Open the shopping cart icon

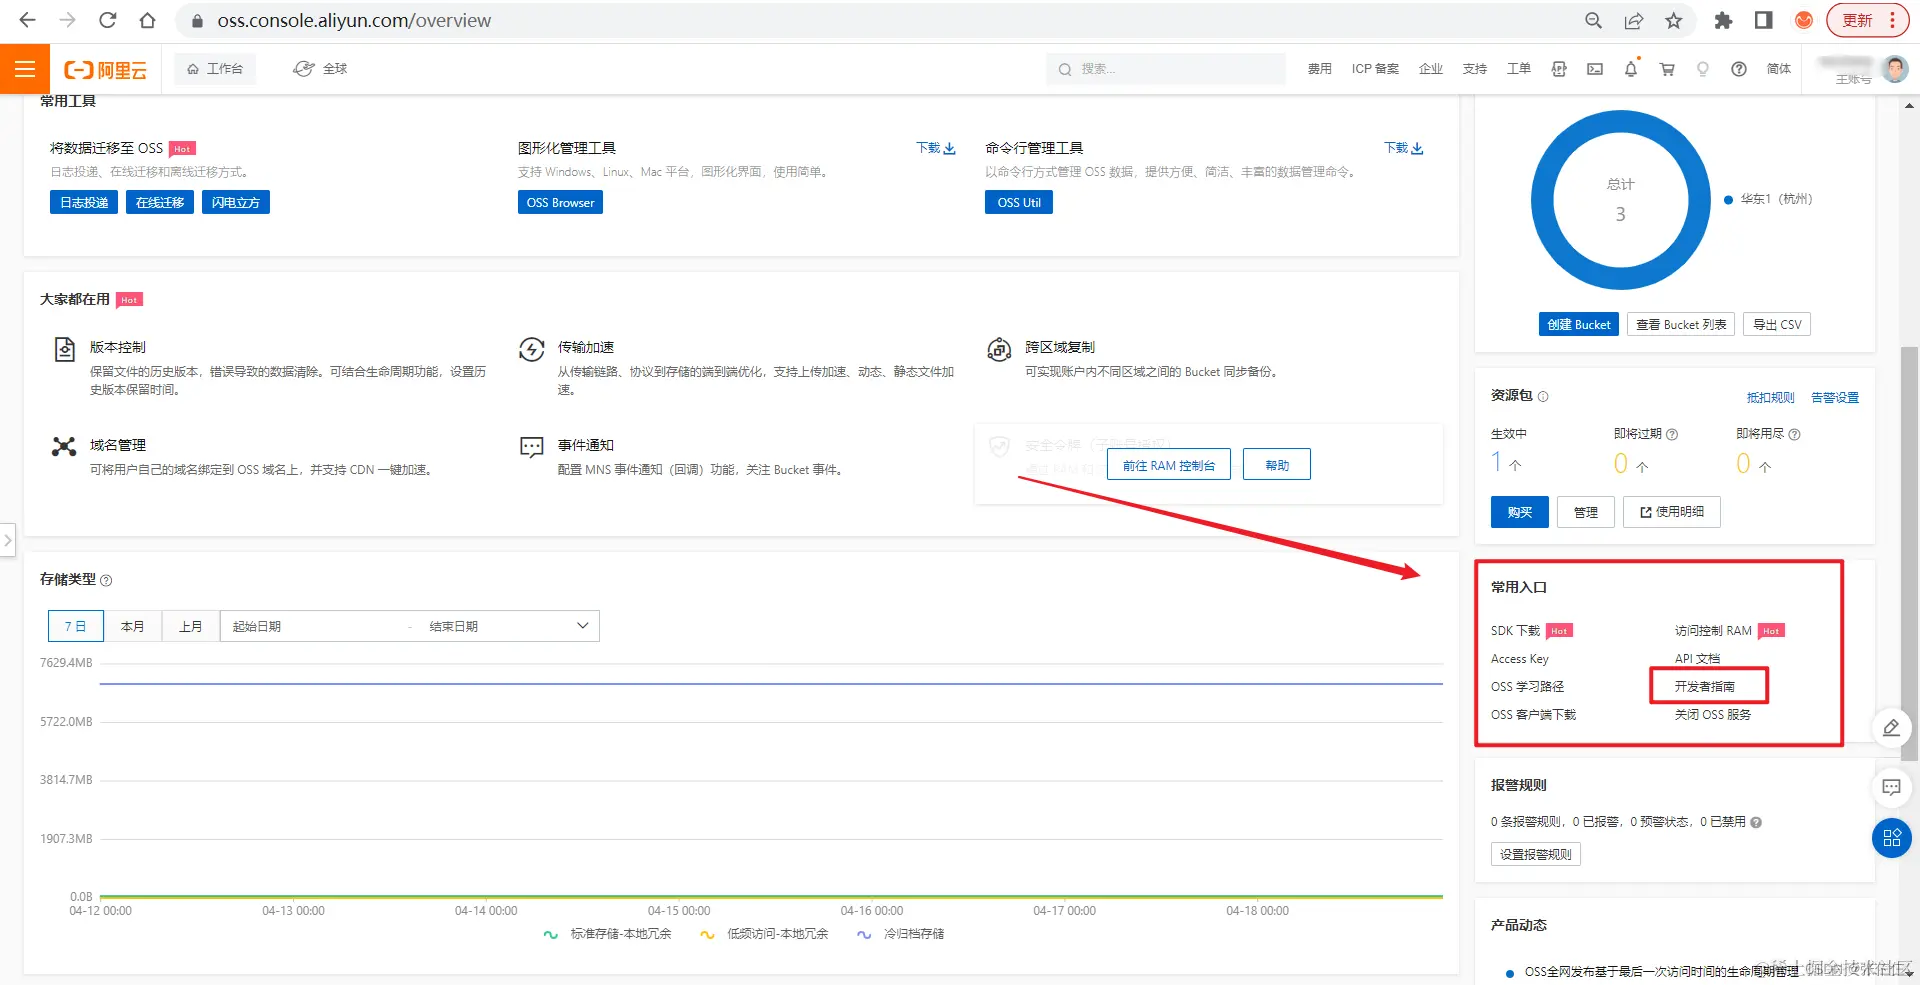pyautogui.click(x=1667, y=69)
